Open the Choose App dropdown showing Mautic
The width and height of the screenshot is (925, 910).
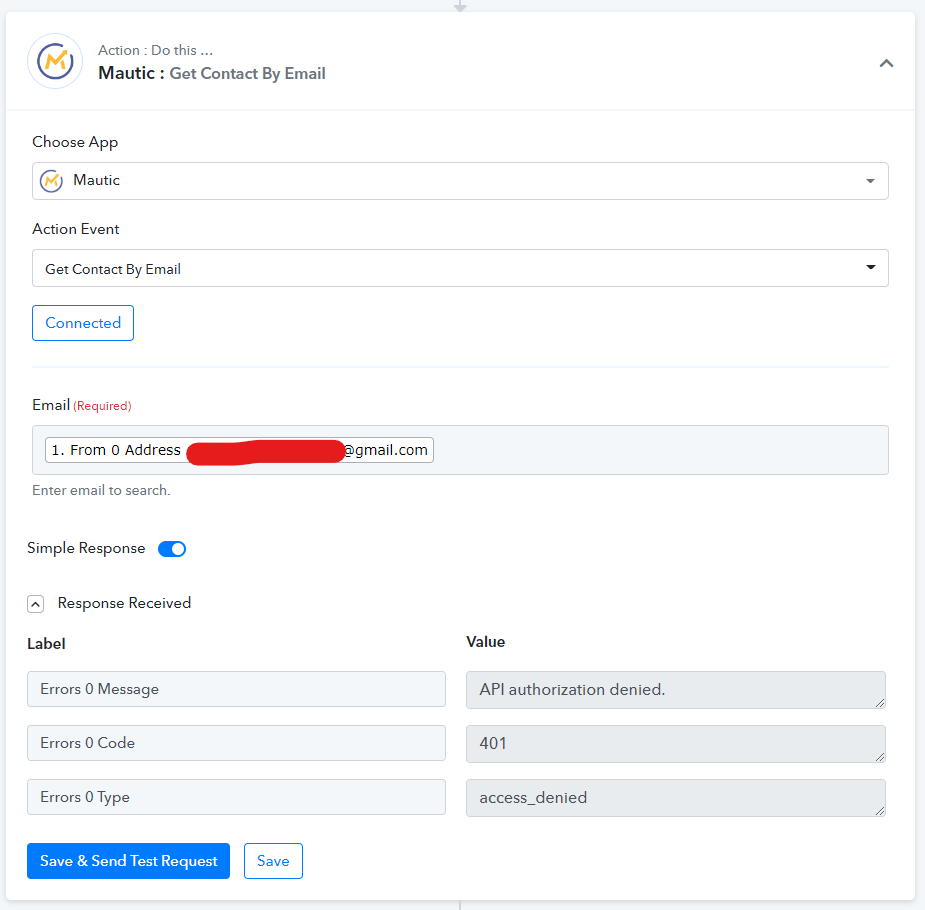pos(460,181)
